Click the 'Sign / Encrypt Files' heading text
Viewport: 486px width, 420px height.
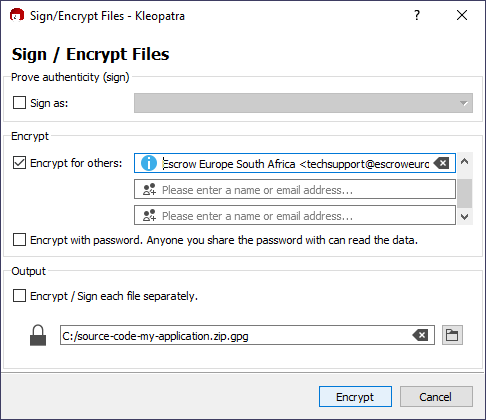(x=91, y=54)
